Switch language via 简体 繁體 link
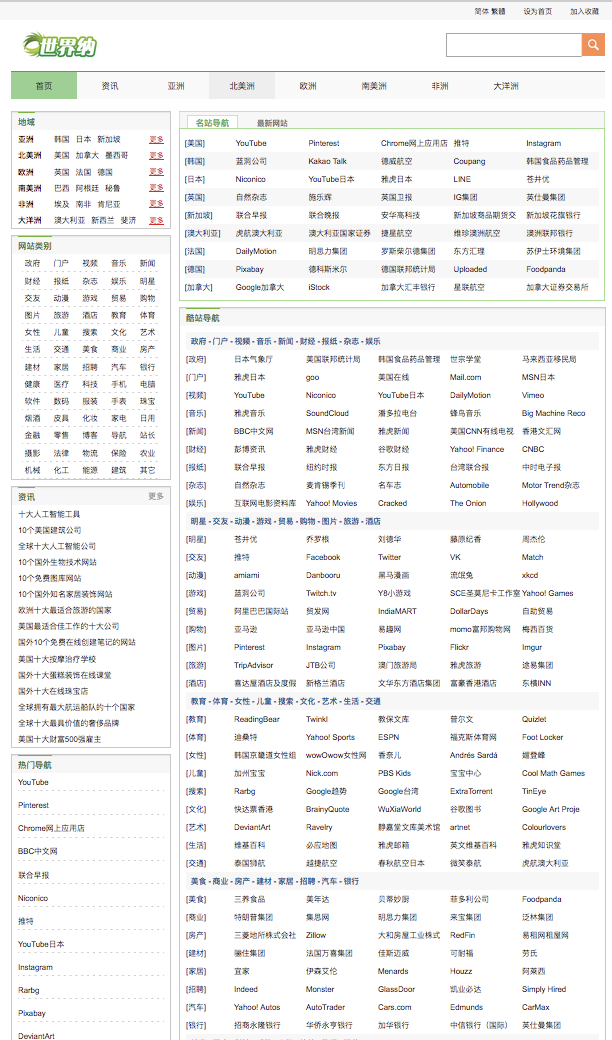This screenshot has width=612, height=1040. coord(490,11)
